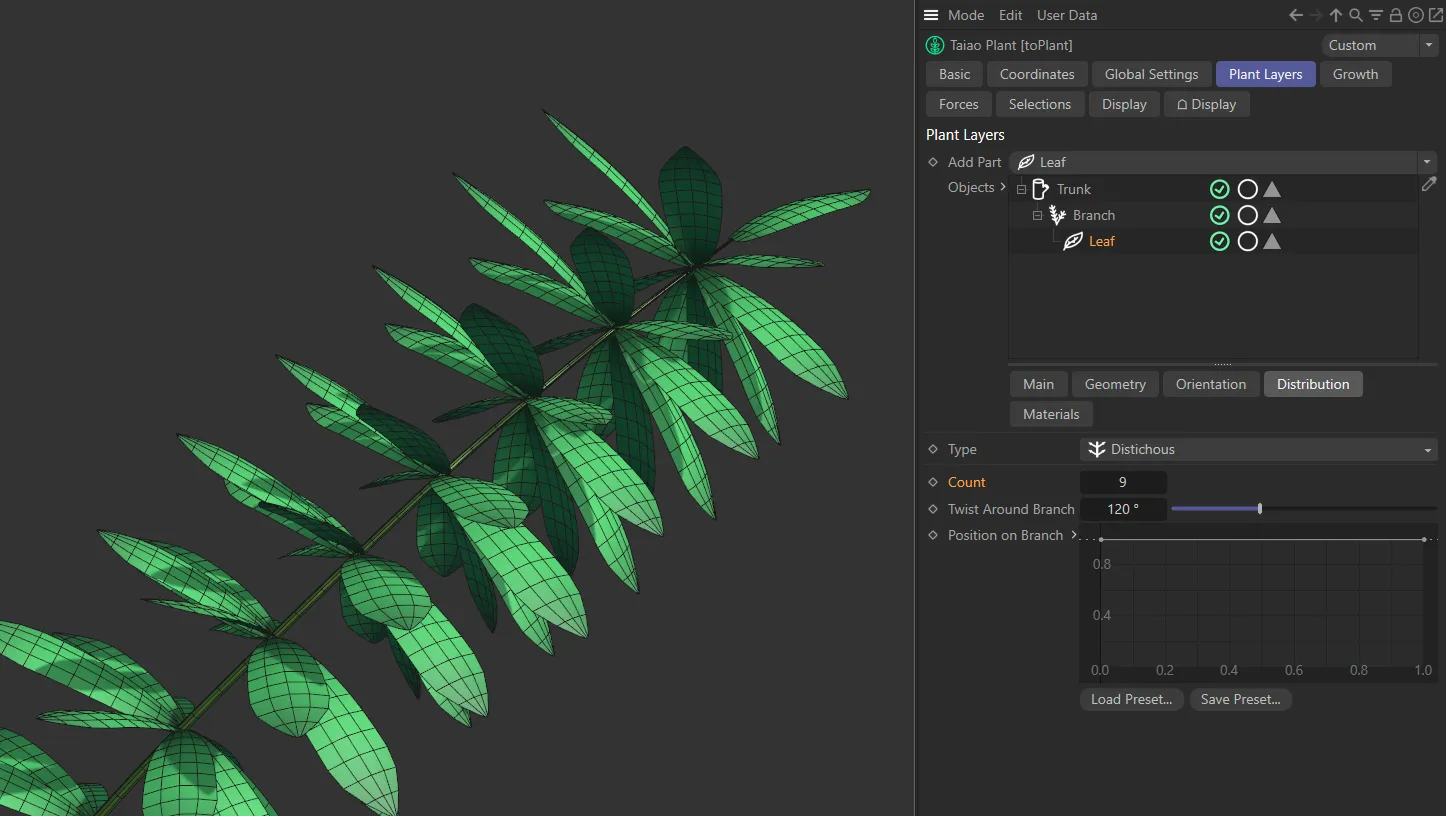Click the search magnifier icon
Image resolution: width=1446 pixels, height=816 pixels.
pos(1356,15)
